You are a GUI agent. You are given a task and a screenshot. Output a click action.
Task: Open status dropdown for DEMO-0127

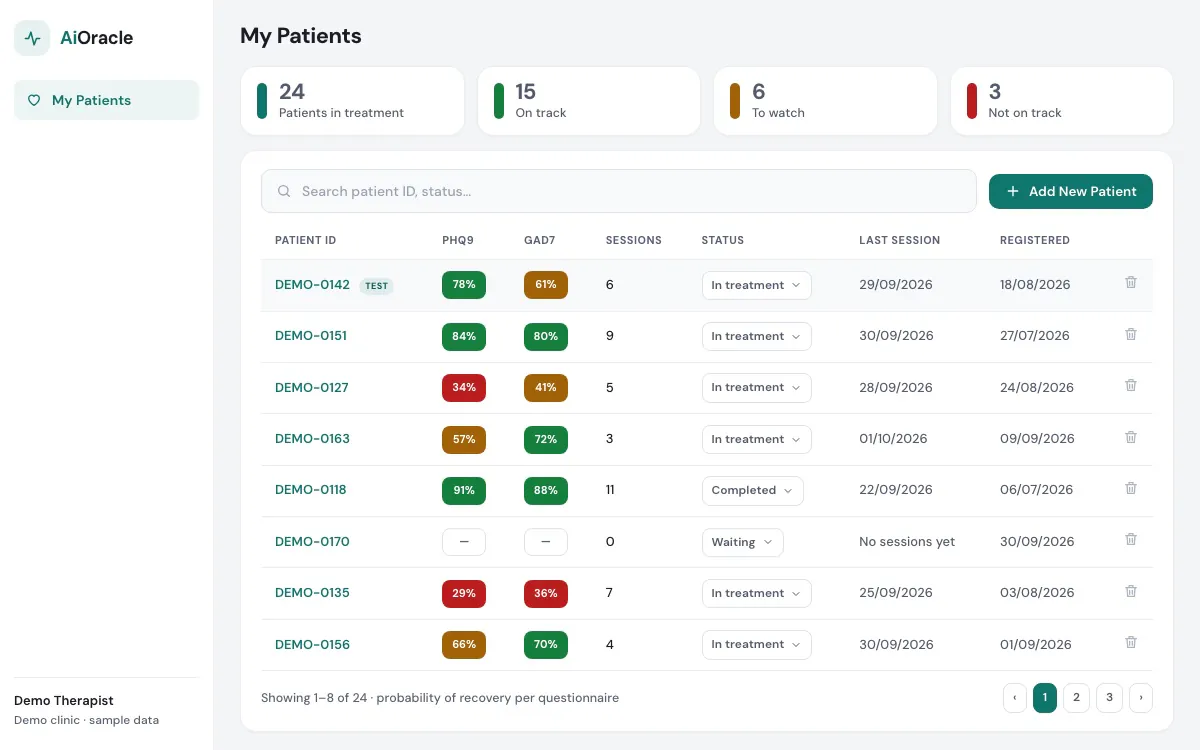pos(756,388)
